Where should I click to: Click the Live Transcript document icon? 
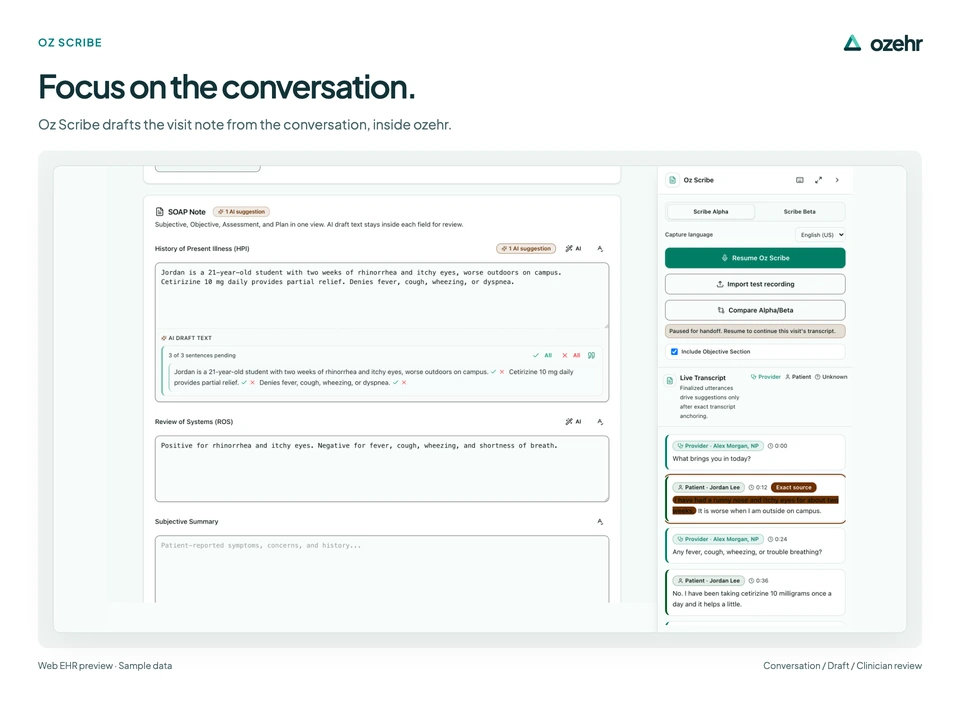coord(670,381)
